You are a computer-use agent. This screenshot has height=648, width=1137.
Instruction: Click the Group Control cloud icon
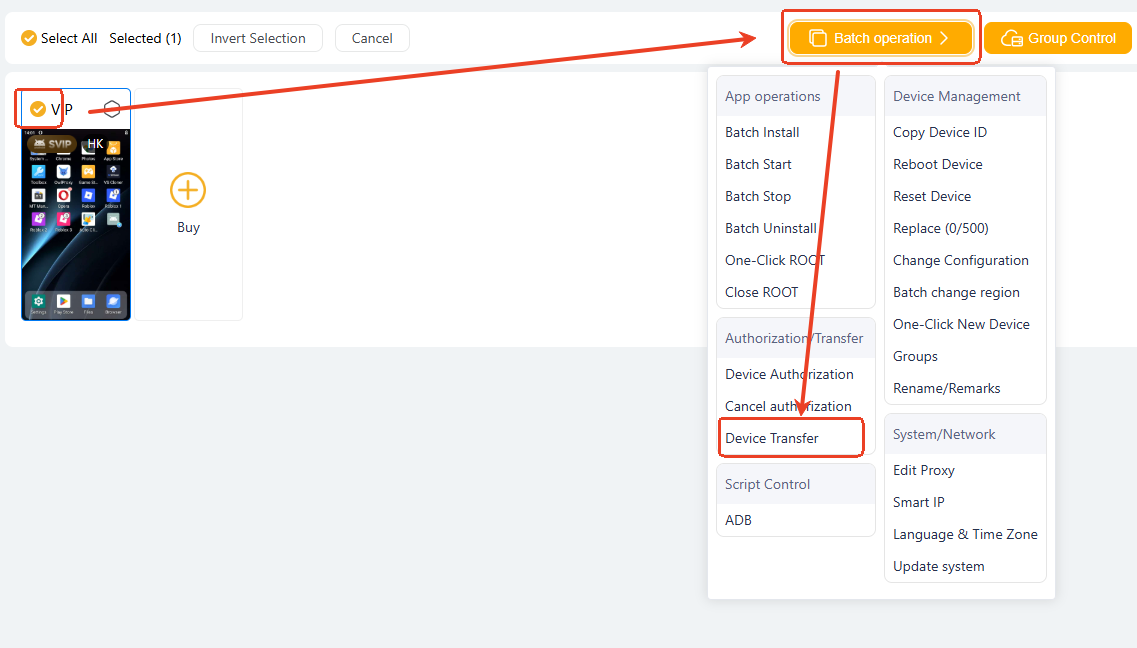pyautogui.click(x=1011, y=38)
